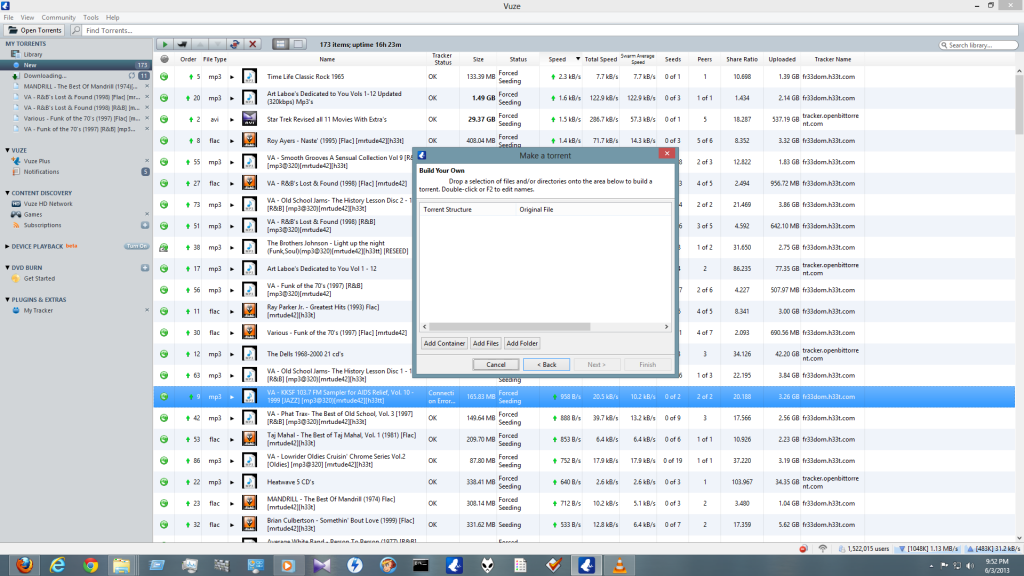Click the red X Remove toolbar icon
Image resolution: width=1024 pixels, height=576 pixels.
coord(253,44)
